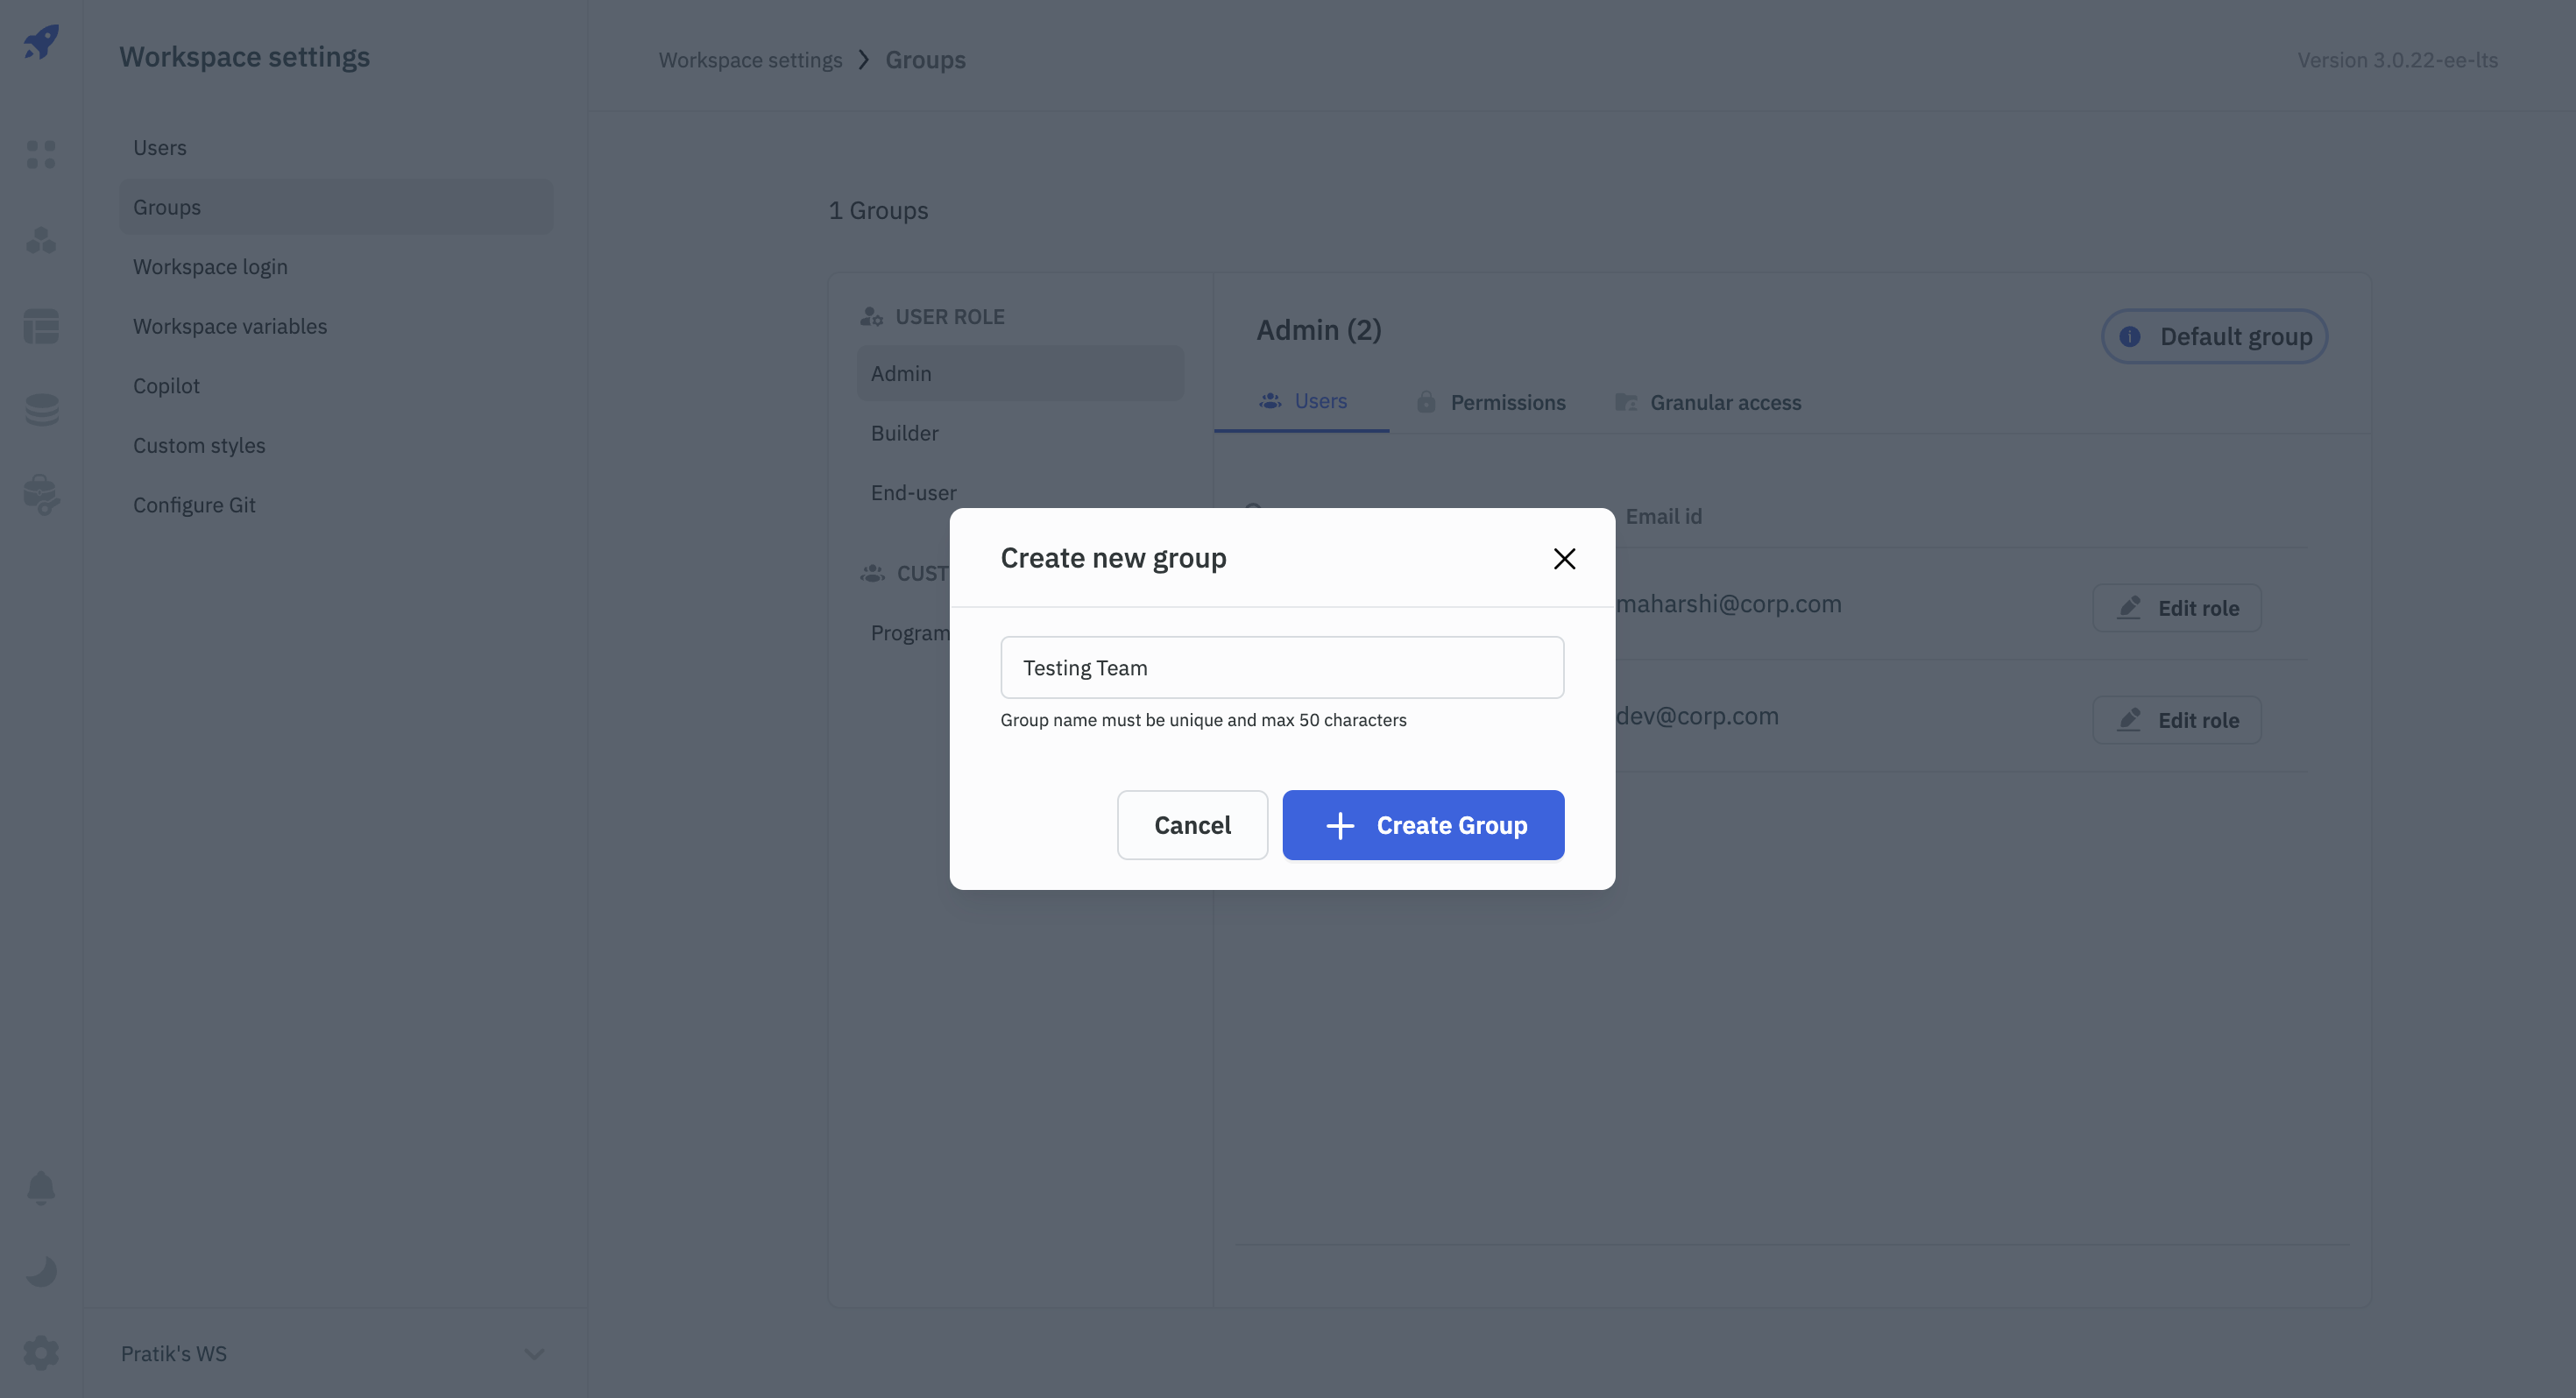Click the Testing Team group name input field
Viewport: 2576px width, 1398px height.
(1281, 667)
